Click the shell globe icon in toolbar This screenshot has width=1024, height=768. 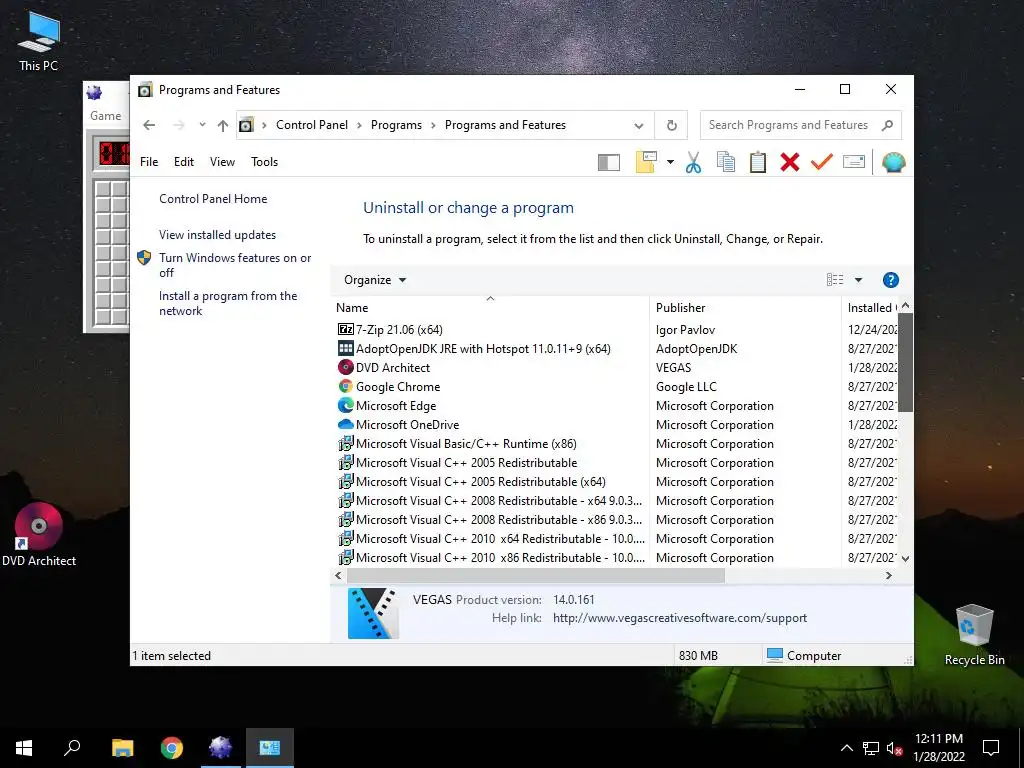pos(893,162)
